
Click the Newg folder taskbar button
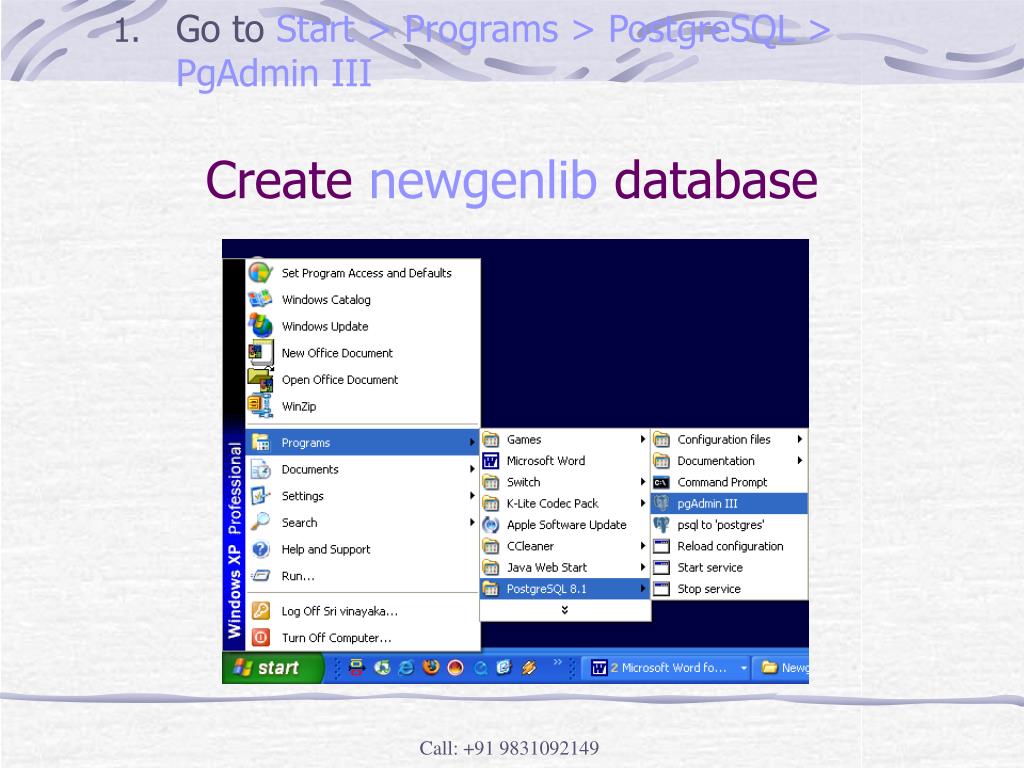click(x=781, y=667)
